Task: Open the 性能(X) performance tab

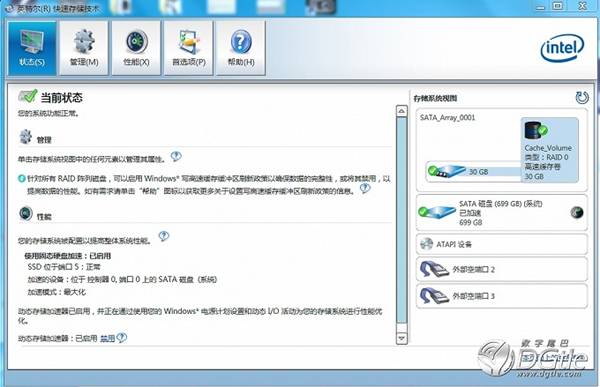Action: point(136,48)
